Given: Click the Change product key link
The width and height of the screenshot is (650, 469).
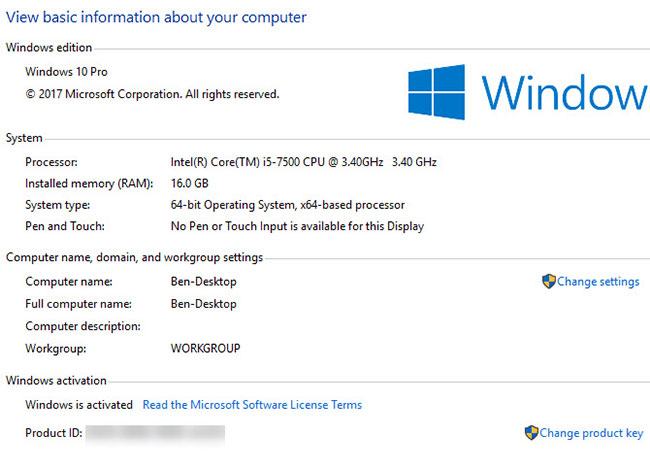Looking at the screenshot, I should (x=591, y=433).
